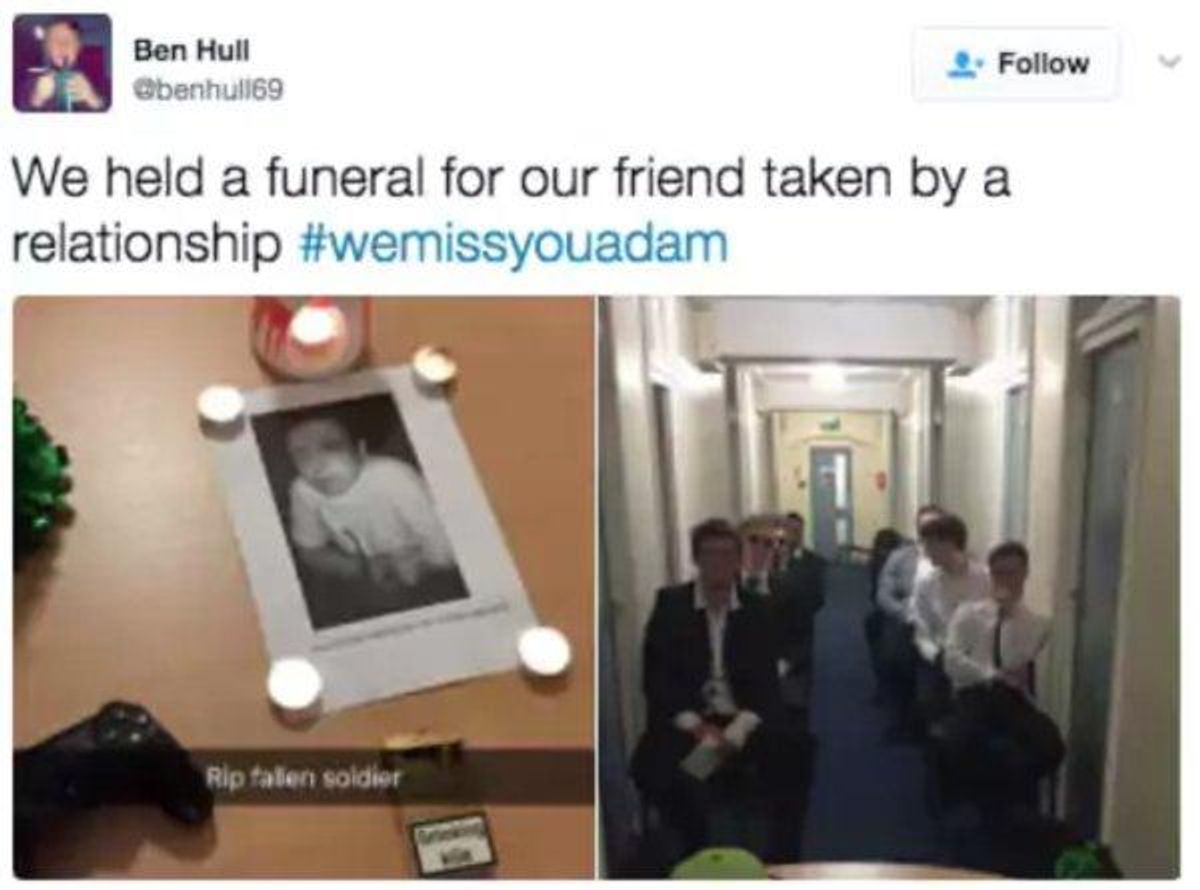Click the Follow button
The width and height of the screenshot is (1200, 890).
click(1016, 64)
